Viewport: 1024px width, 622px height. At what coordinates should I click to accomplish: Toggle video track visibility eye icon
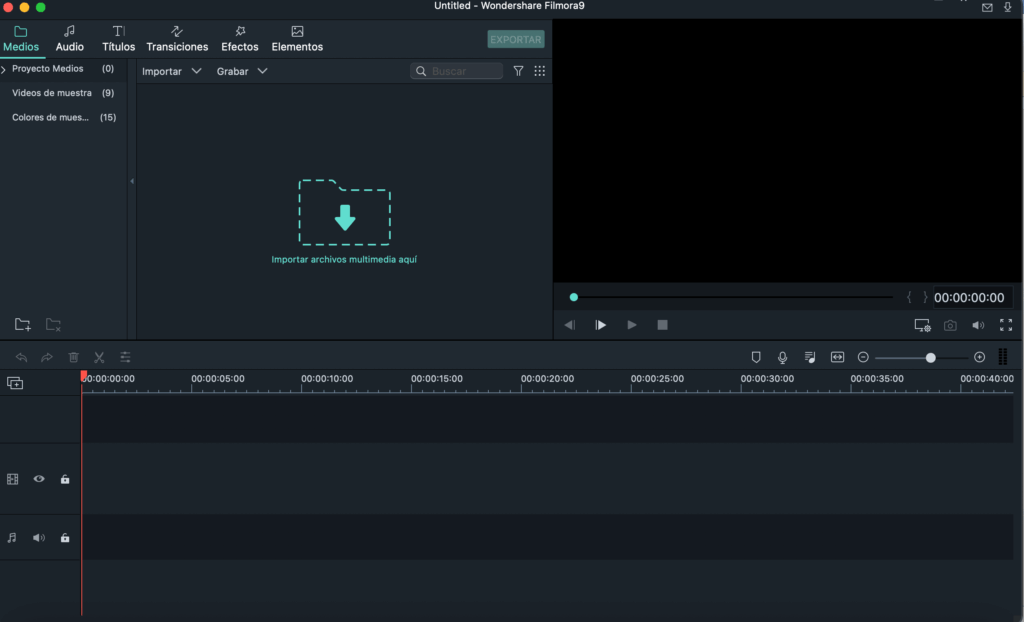[x=39, y=479]
